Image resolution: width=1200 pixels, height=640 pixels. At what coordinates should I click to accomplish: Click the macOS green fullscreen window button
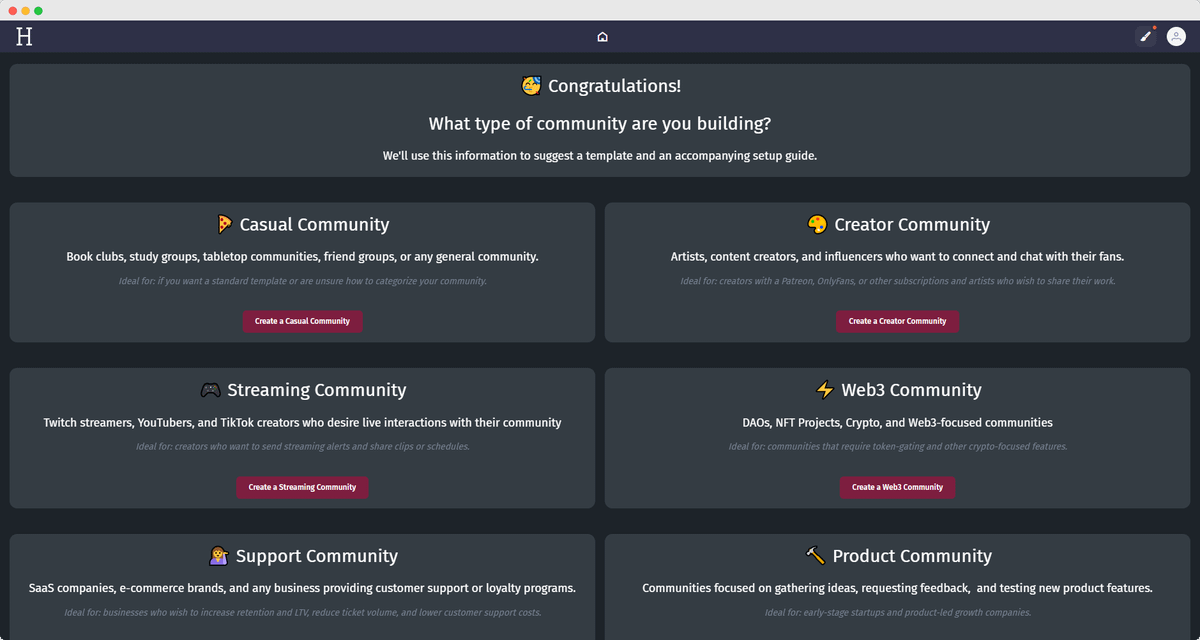(38, 10)
